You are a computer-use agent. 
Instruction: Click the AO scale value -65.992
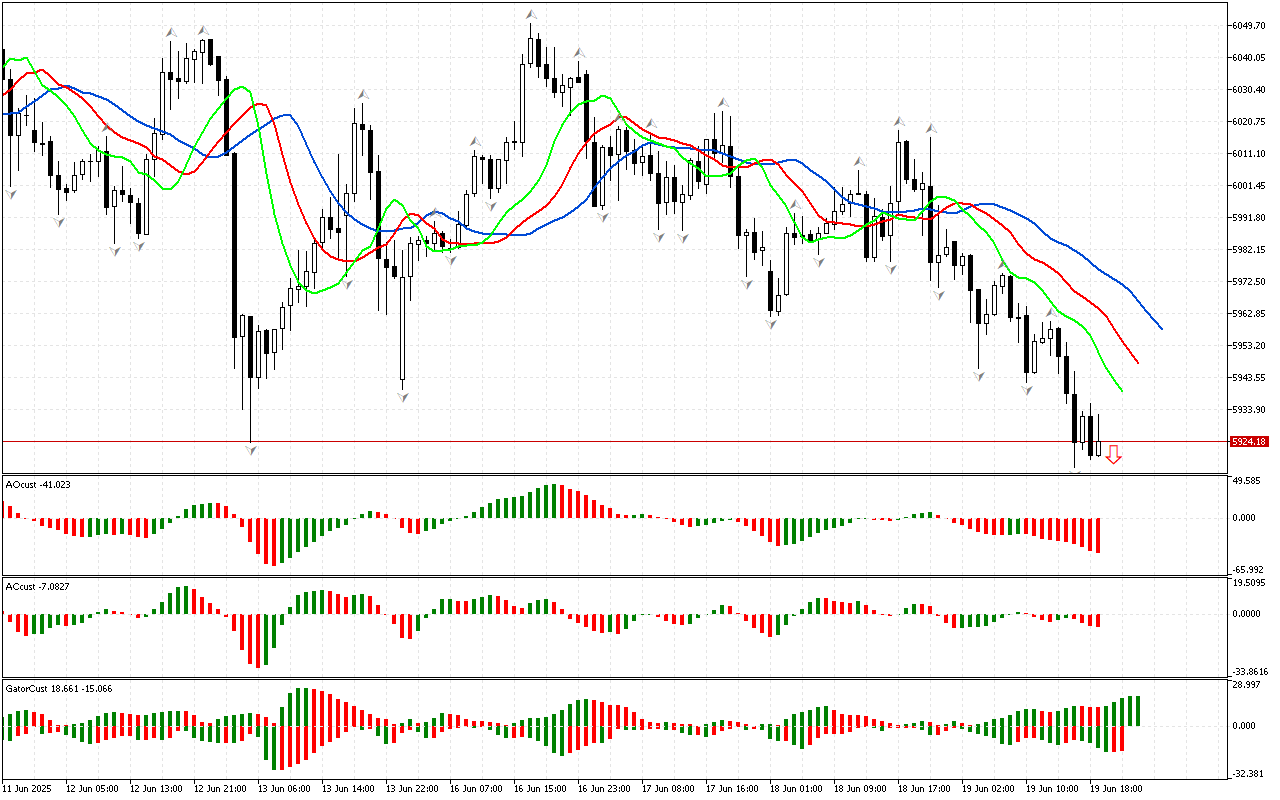tap(1250, 569)
